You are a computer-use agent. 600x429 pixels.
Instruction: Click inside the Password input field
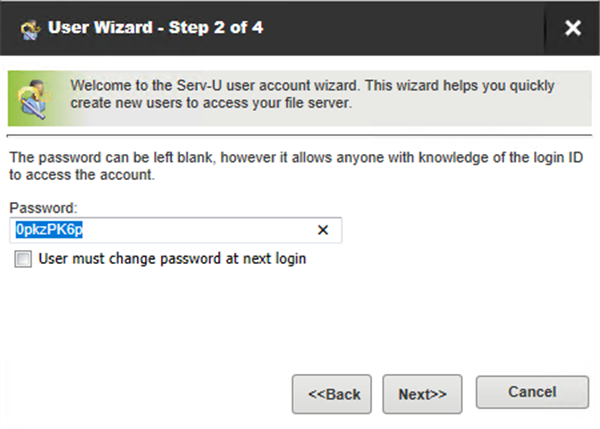(200, 231)
